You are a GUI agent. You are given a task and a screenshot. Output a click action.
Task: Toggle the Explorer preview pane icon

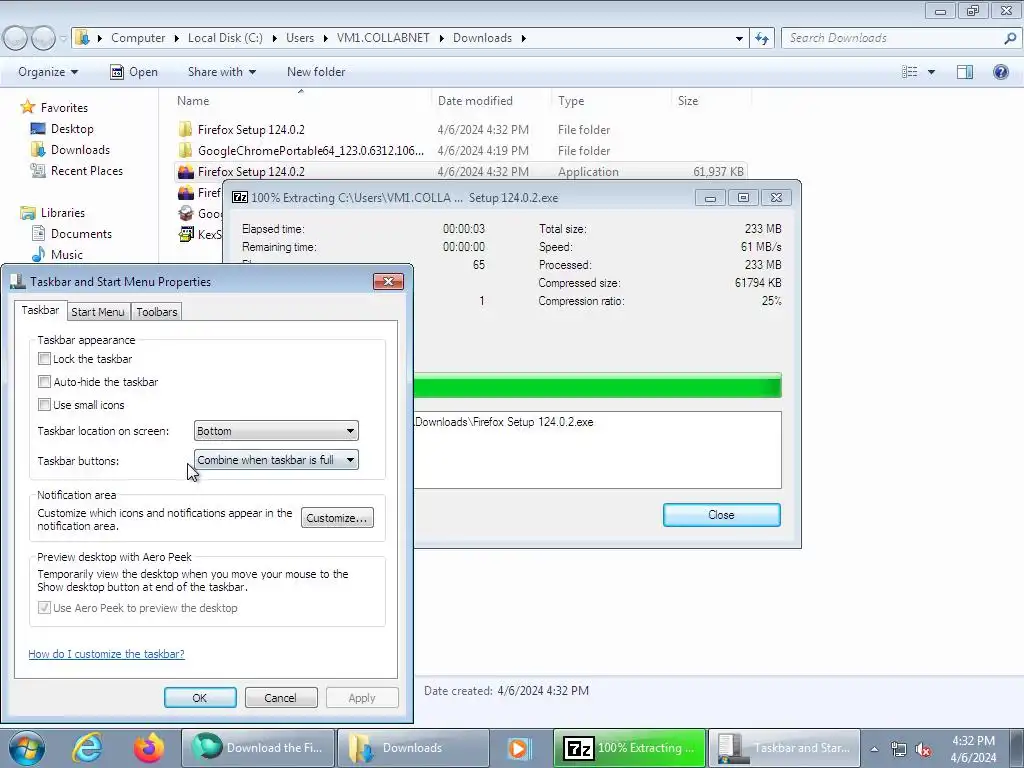click(965, 72)
